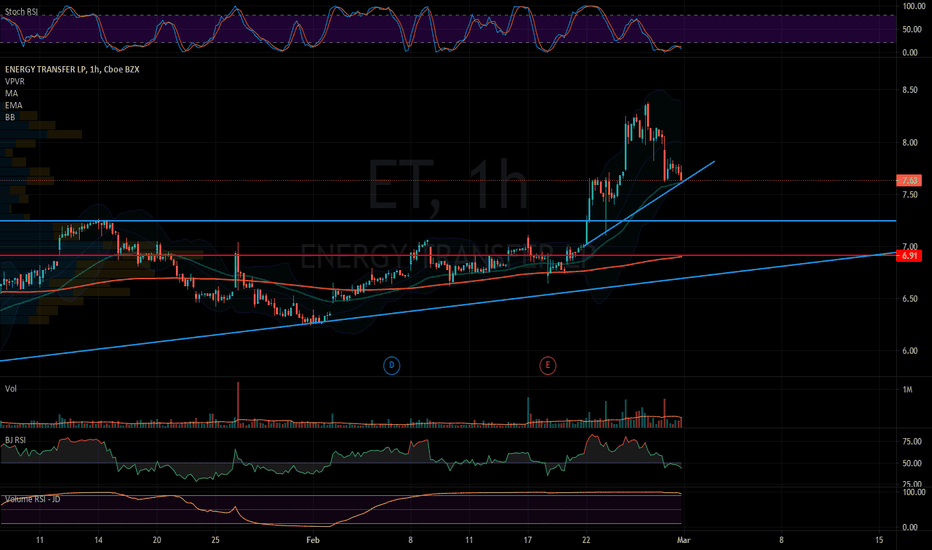Click the 20 date on time axis

coord(157,540)
